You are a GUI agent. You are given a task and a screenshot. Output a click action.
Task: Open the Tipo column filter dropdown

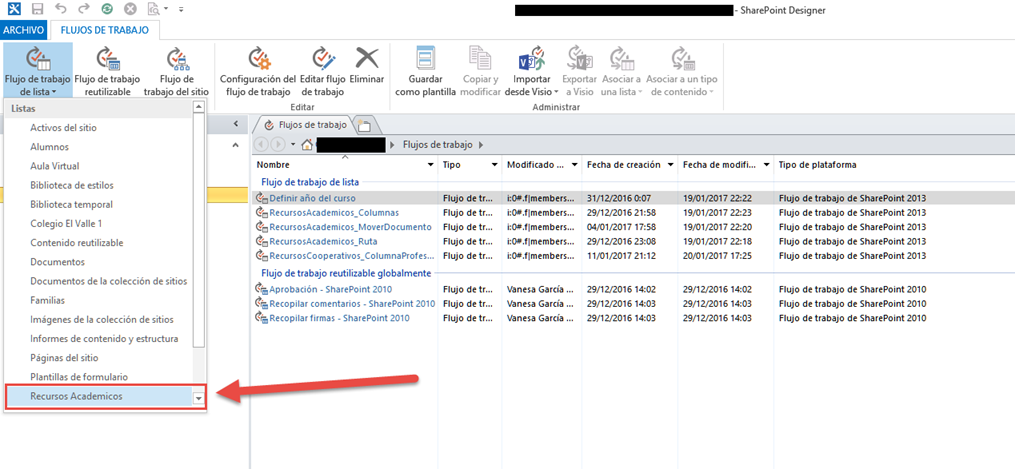pos(495,165)
